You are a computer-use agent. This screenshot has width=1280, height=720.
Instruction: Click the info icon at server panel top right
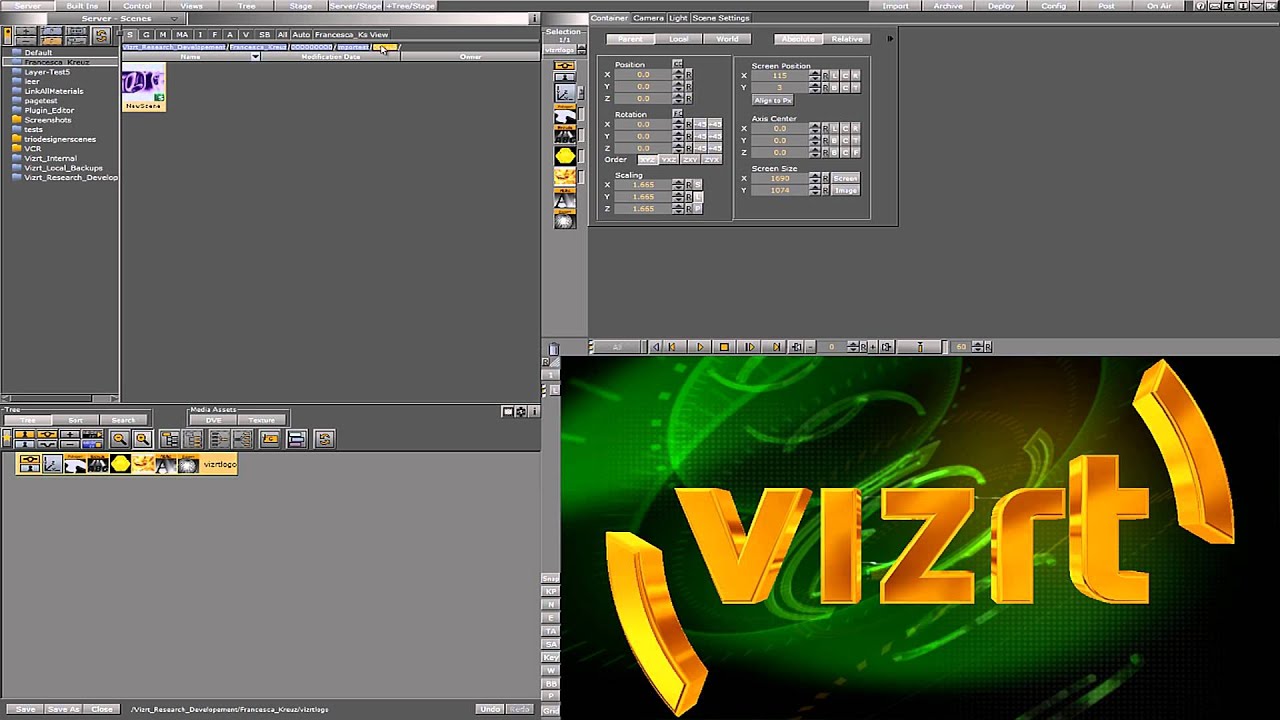click(535, 18)
